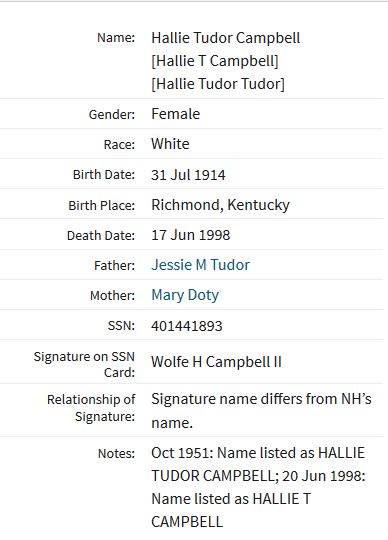The image size is (388, 540).
Task: Click the Death Date field label
Action: point(101,236)
